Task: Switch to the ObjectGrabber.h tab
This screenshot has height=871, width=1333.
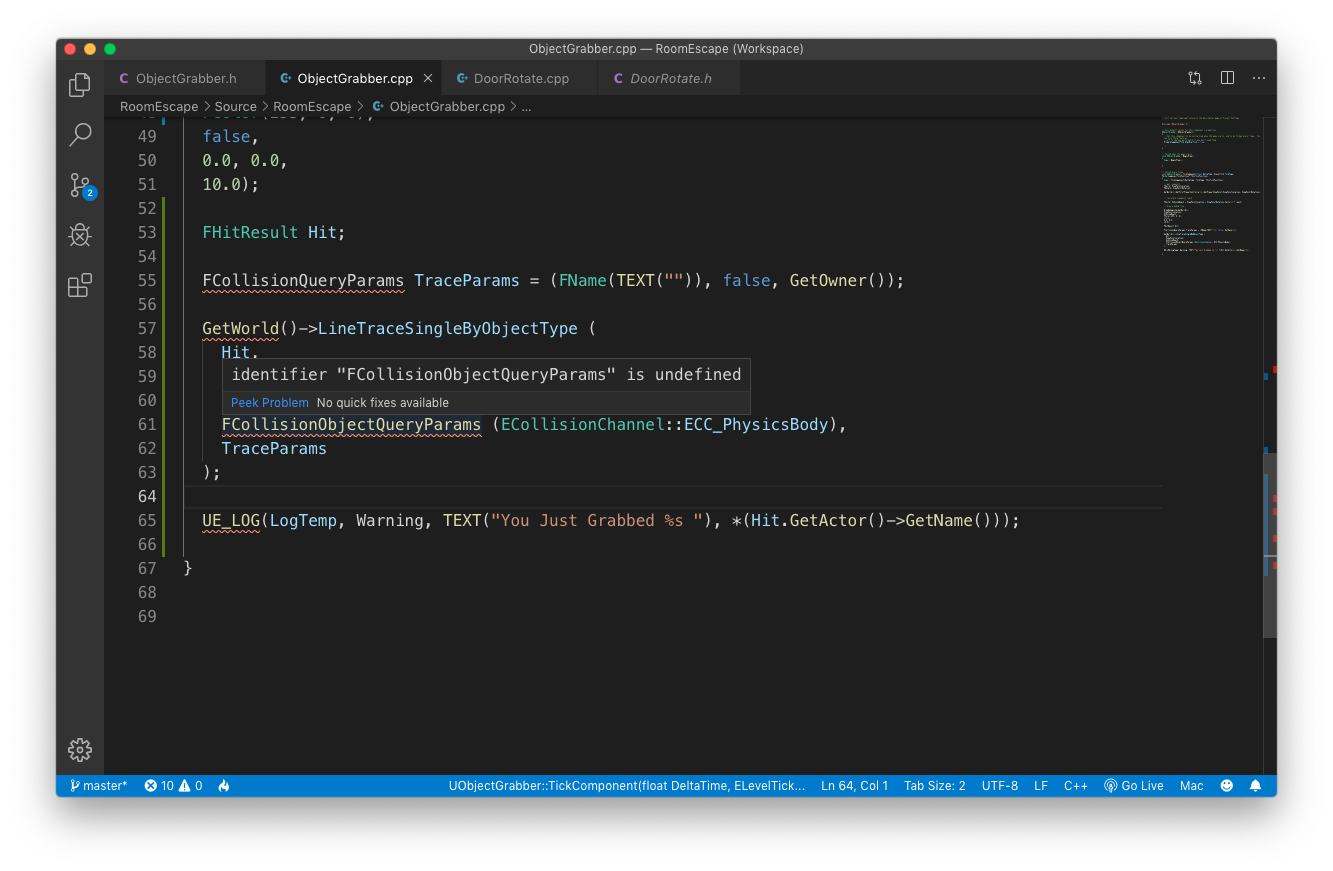Action: pyautogui.click(x=185, y=77)
